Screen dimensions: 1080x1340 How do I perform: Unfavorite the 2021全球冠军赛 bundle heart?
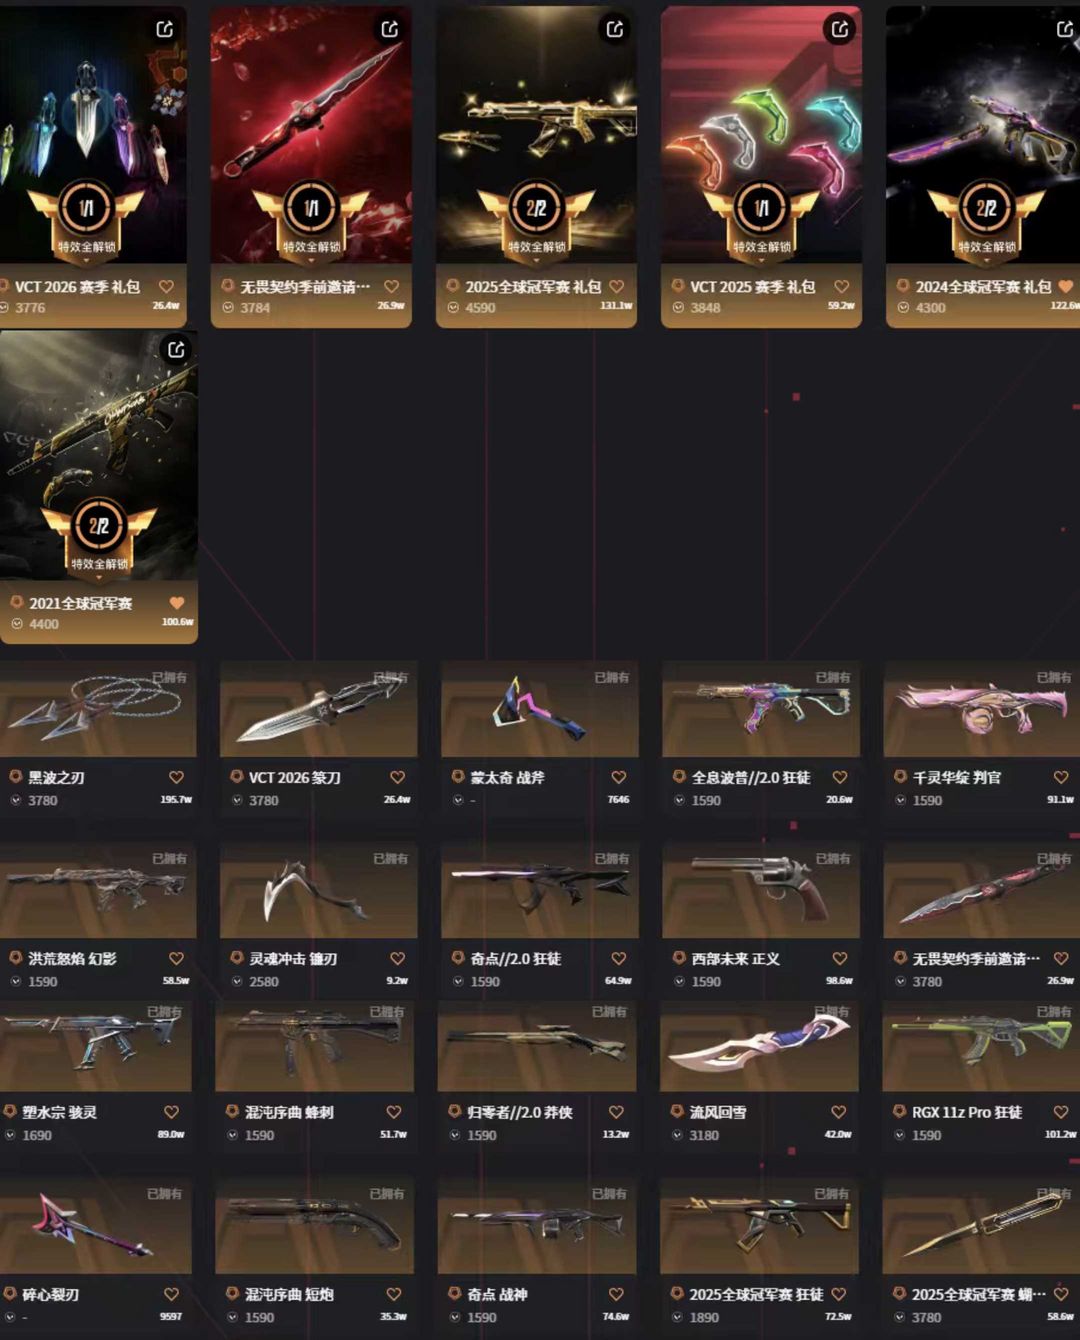(177, 603)
